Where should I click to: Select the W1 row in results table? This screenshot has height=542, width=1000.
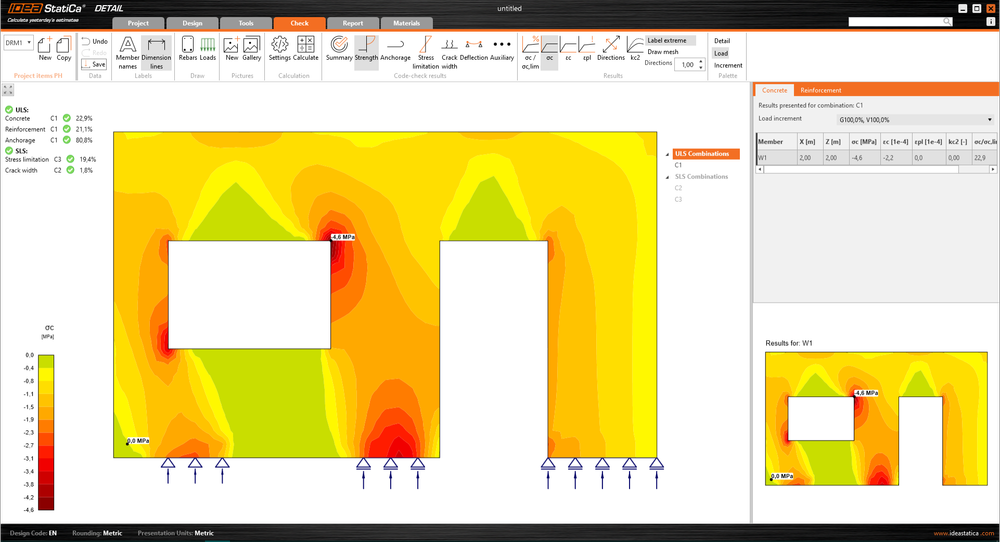(x=877, y=157)
